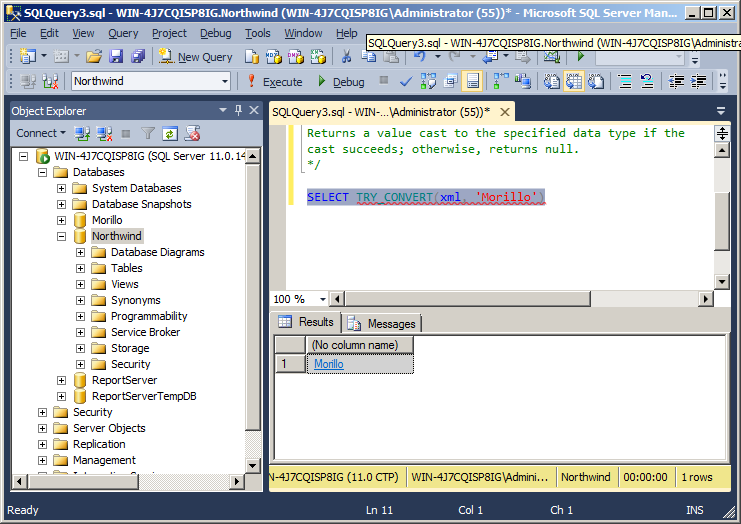The height and width of the screenshot is (524, 741).
Task: Comment out the selected lines icon
Action: click(625, 81)
